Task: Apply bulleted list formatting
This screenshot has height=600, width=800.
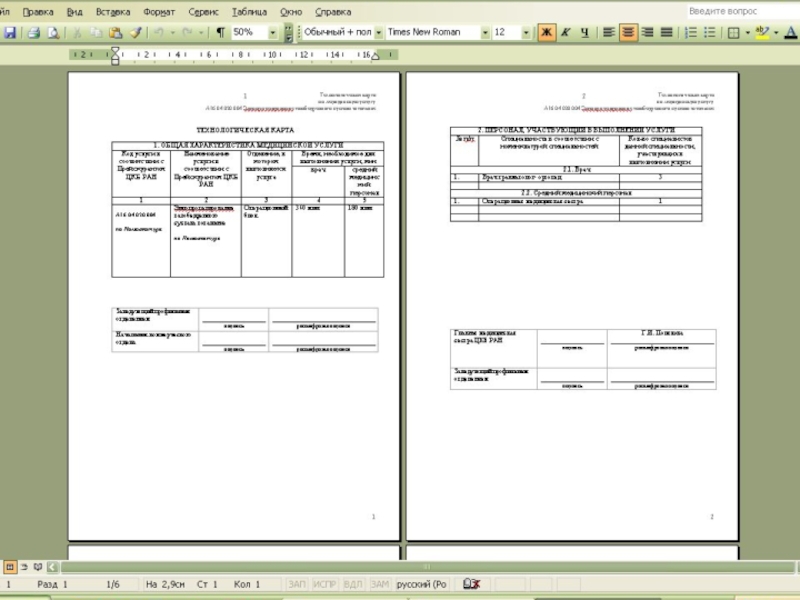Action: point(710,33)
